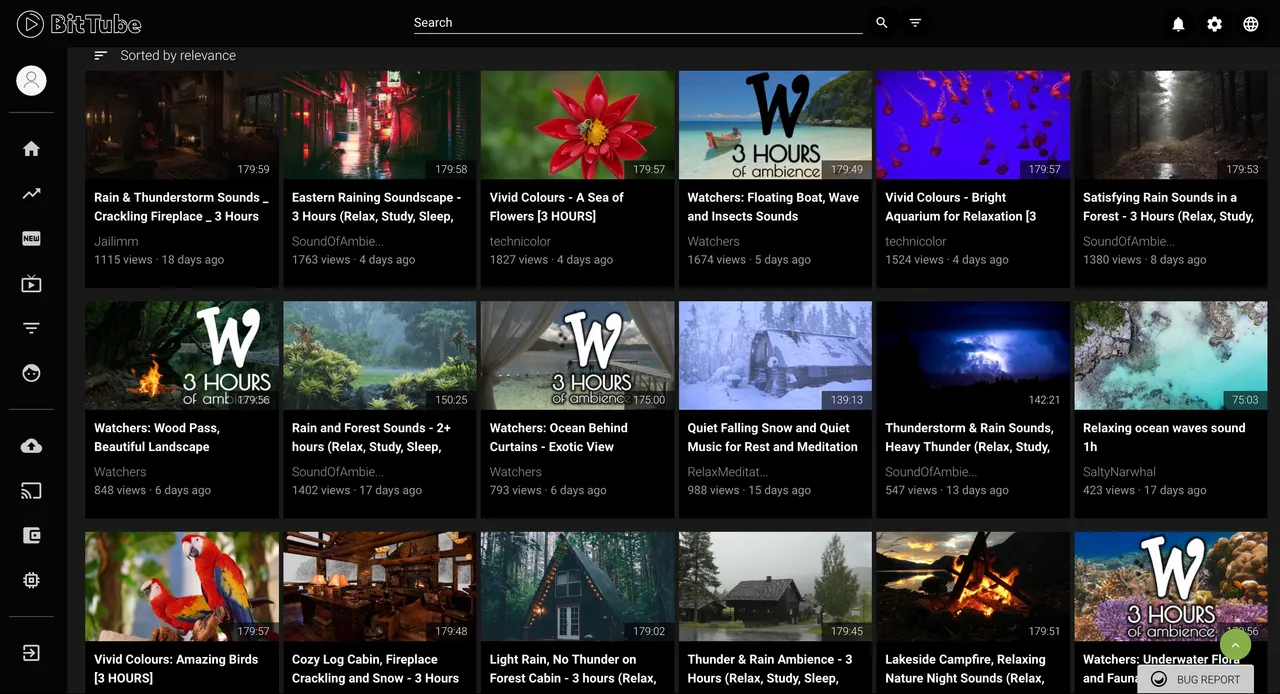Screen dimensions: 1280x694
Task: Visit SaltyNarwhal channel
Action: tap(1119, 472)
